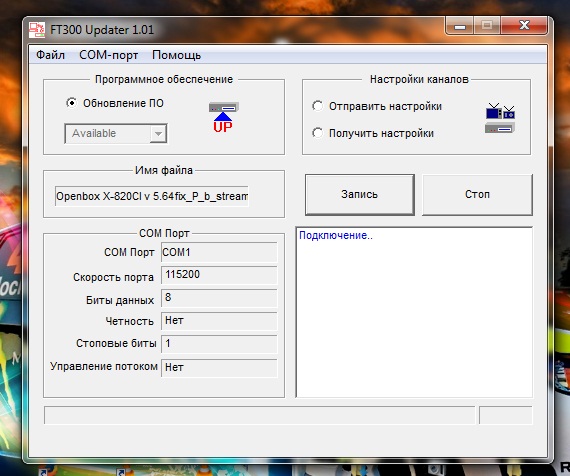Click the Стоп button
This screenshot has height=476, width=570.
(x=477, y=195)
